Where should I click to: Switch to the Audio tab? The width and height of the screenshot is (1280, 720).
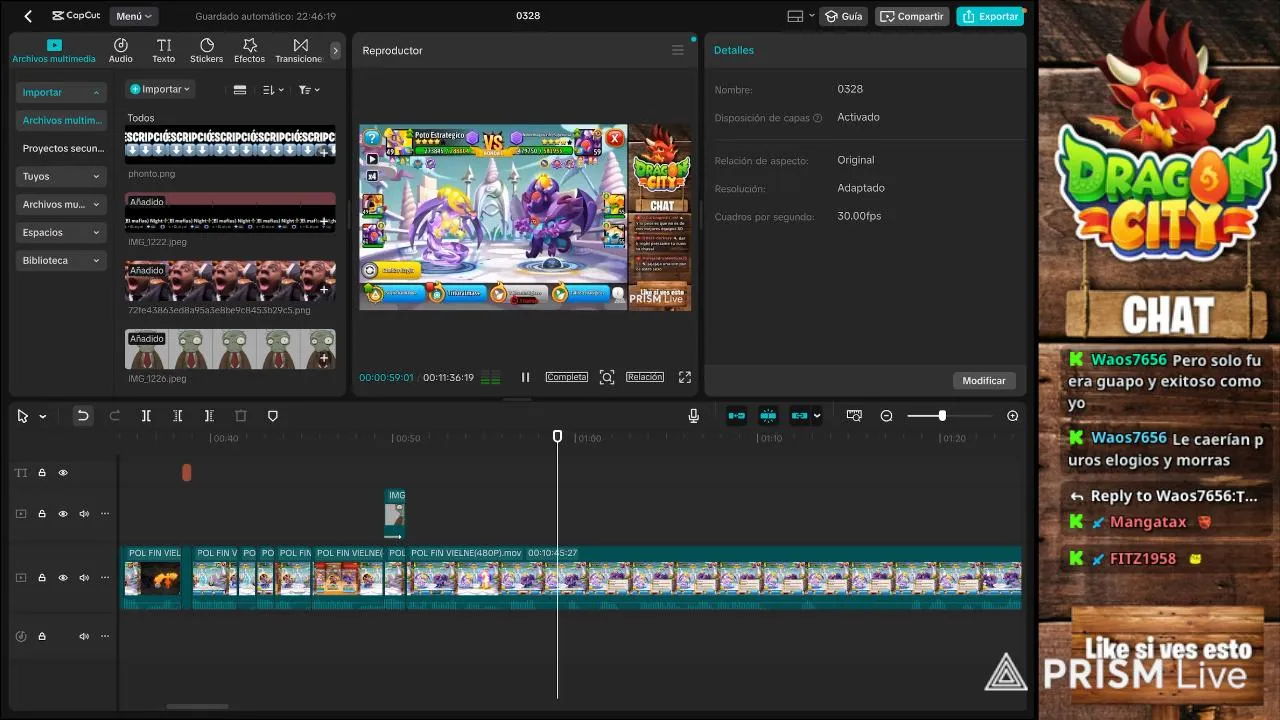click(121, 51)
